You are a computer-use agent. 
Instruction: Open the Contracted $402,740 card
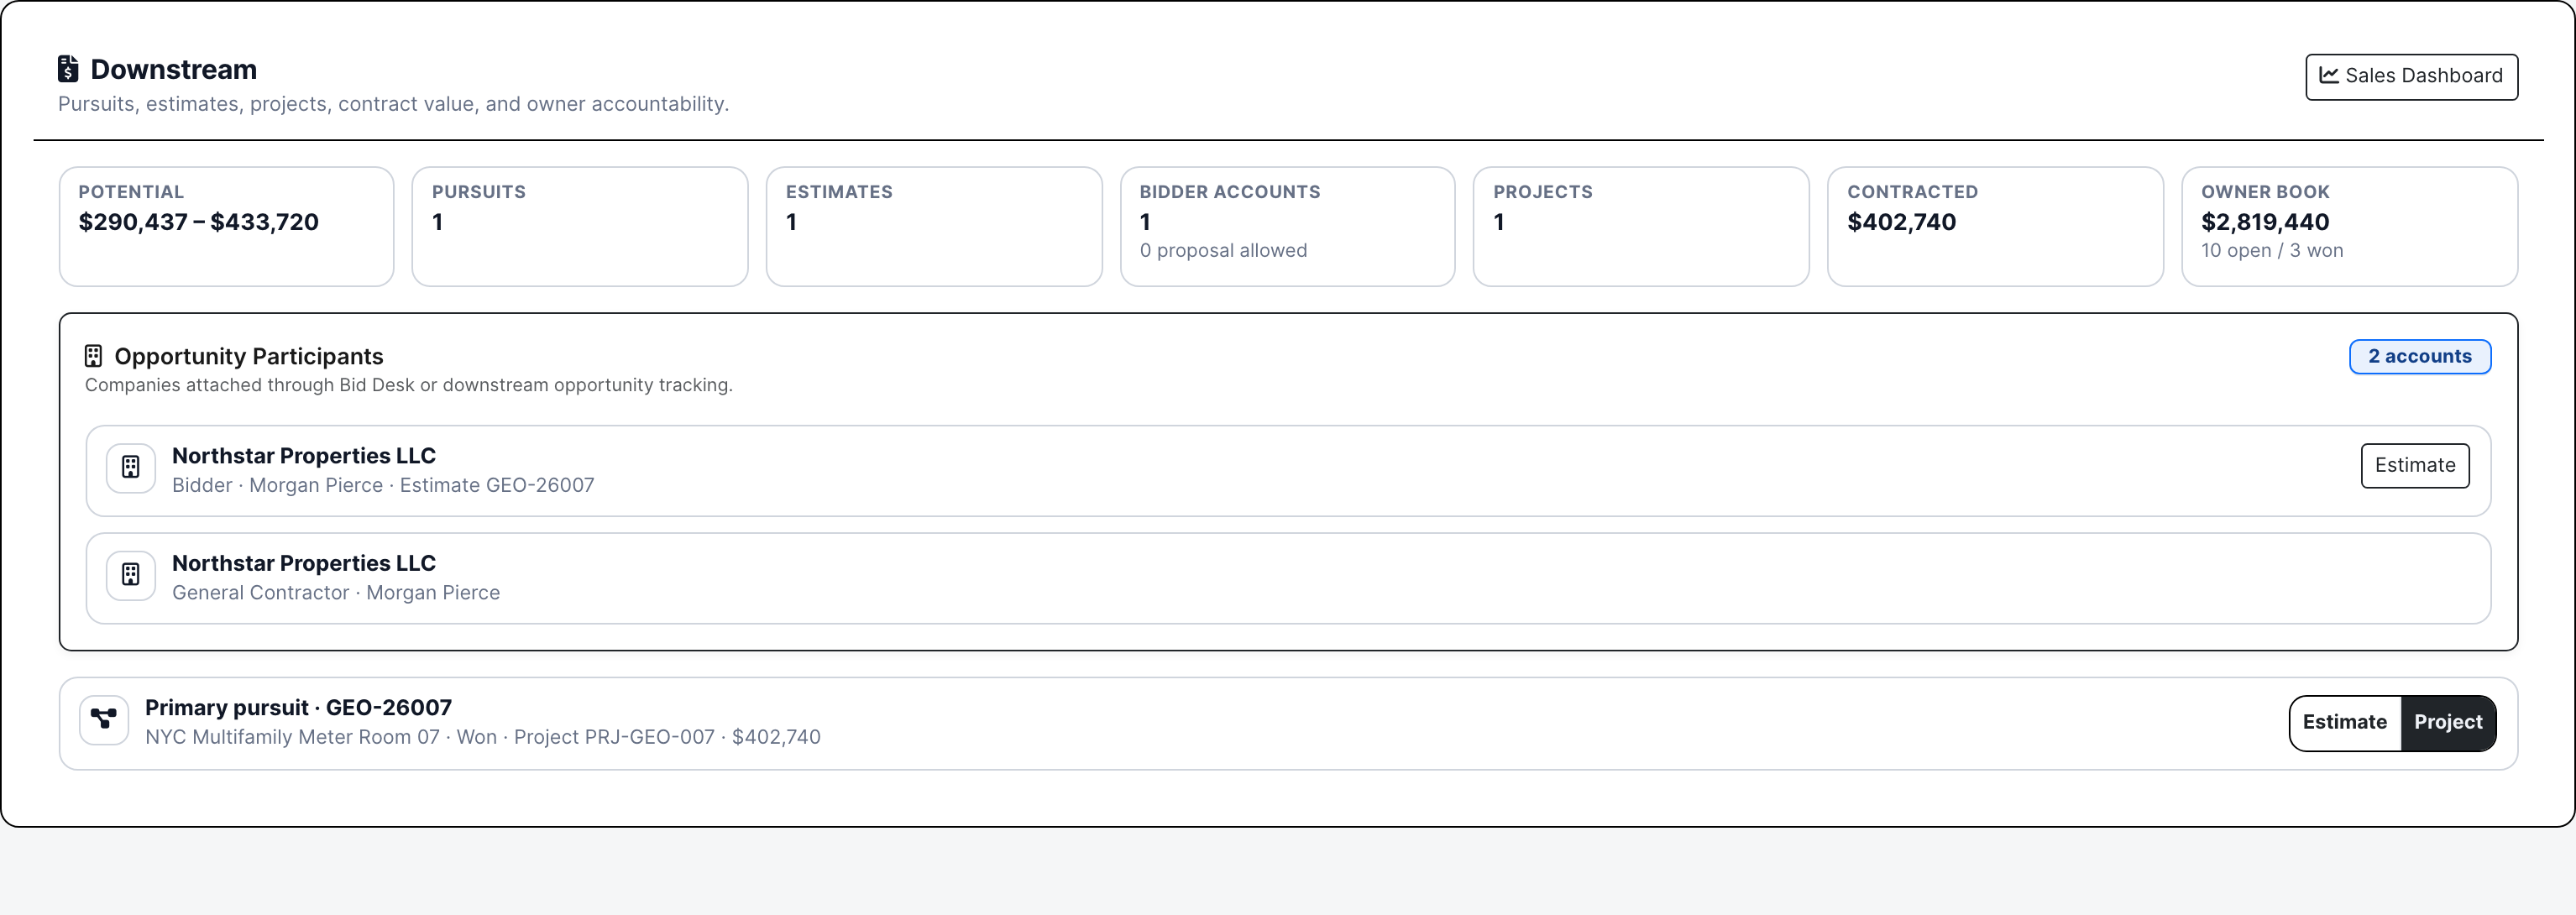[1995, 226]
